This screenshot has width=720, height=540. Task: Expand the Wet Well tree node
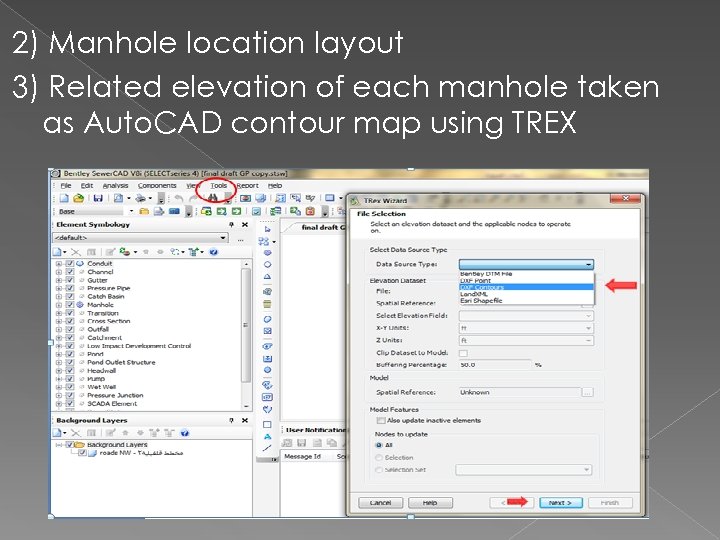[x=59, y=387]
